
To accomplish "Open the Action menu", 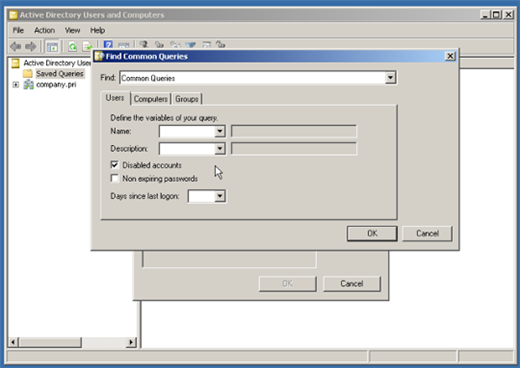I will [44, 30].
